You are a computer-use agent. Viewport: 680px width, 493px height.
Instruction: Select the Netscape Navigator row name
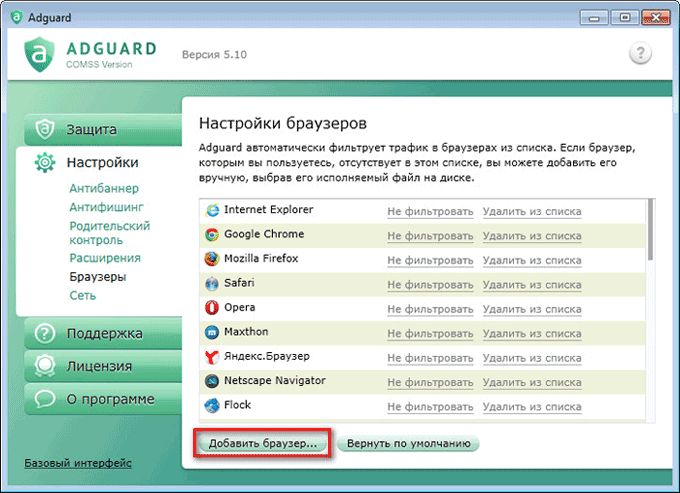[275, 381]
